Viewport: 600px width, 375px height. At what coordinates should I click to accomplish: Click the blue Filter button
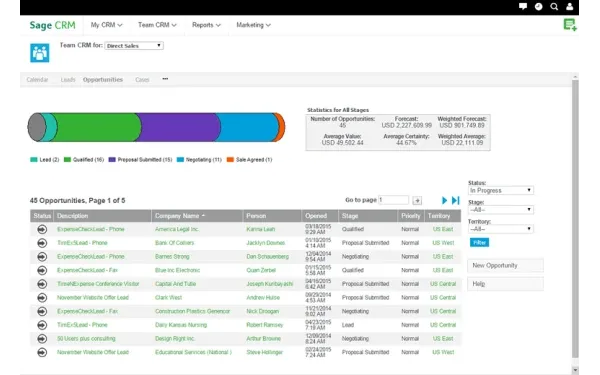(x=479, y=243)
